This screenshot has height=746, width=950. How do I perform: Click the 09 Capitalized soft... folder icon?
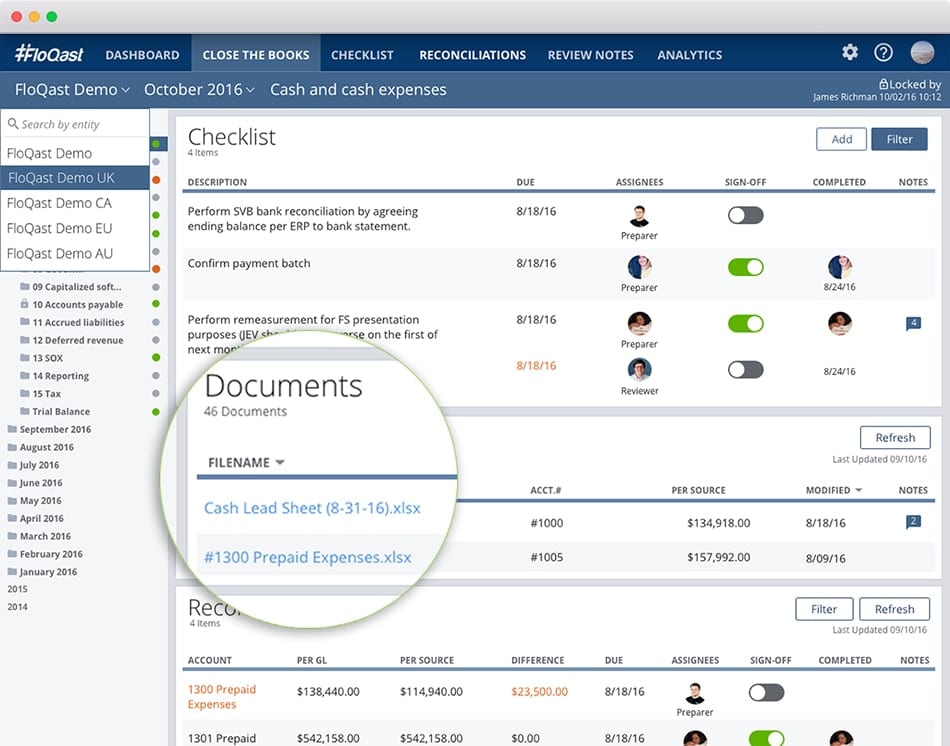click(x=25, y=286)
